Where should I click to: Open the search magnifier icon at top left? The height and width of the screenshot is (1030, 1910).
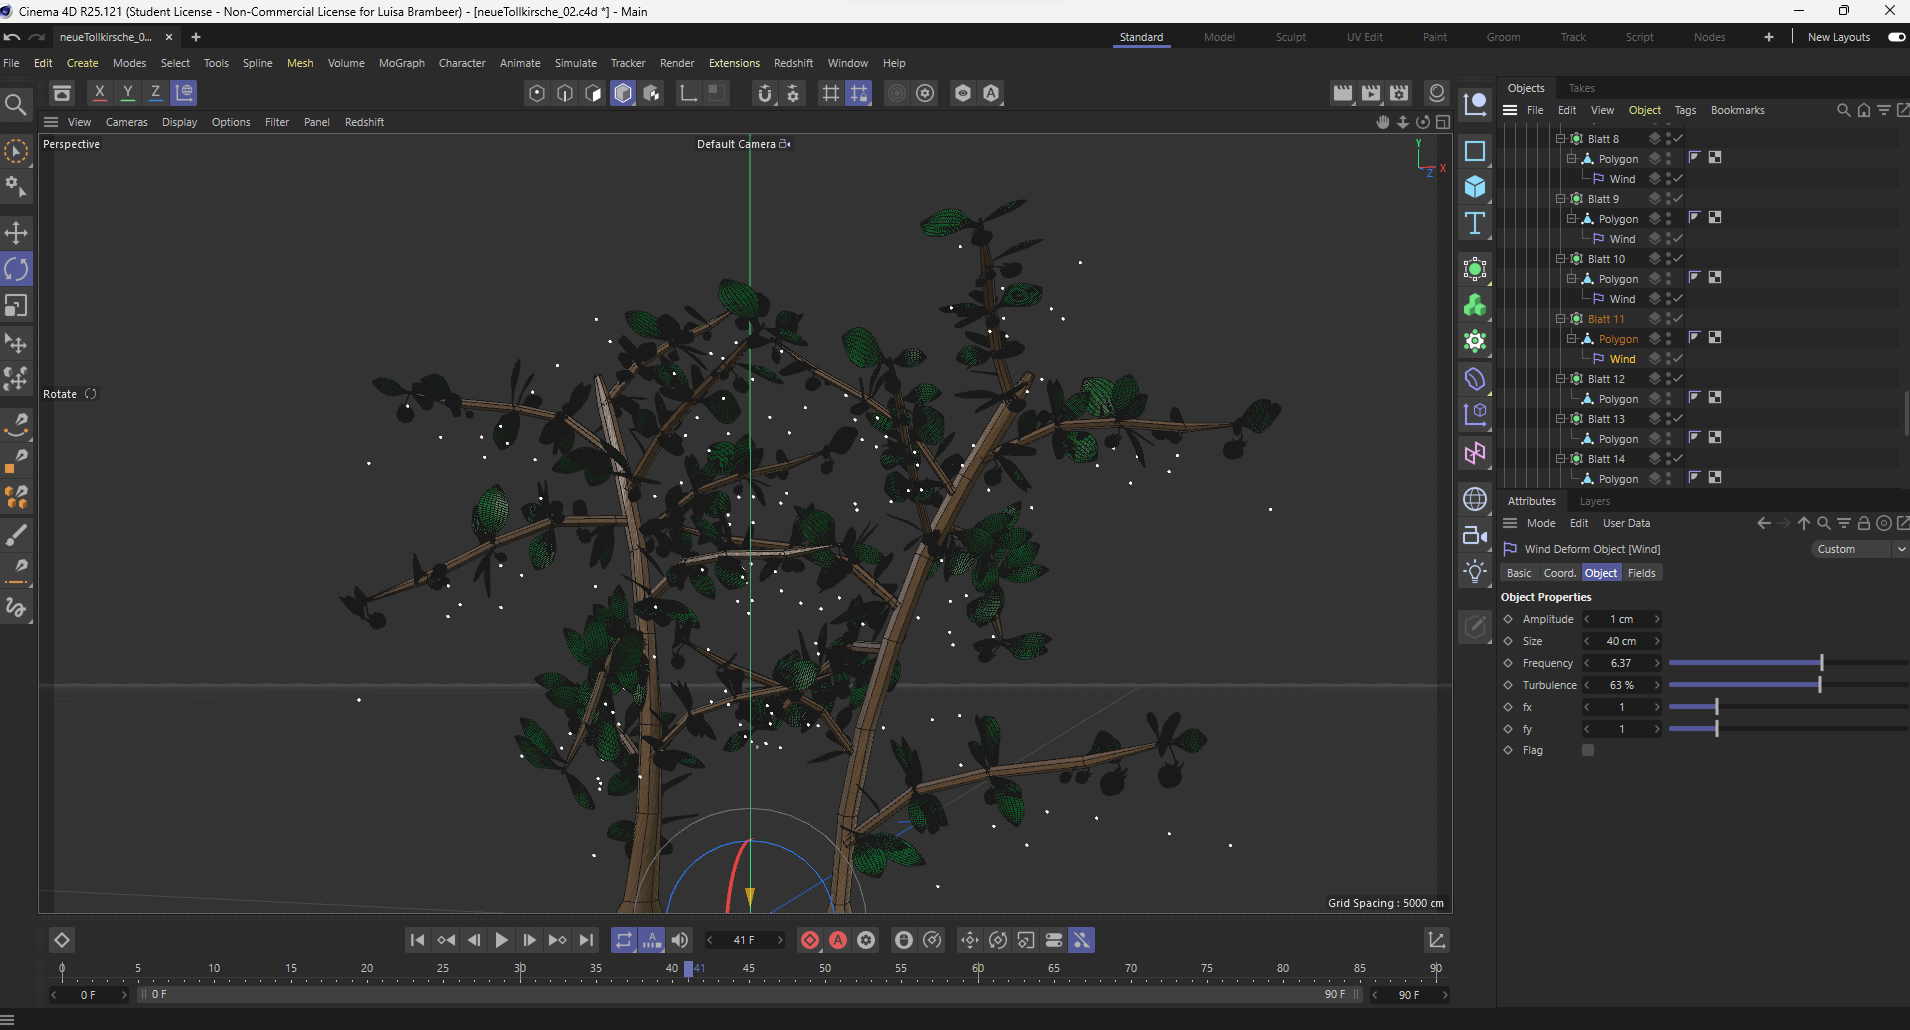[x=15, y=104]
